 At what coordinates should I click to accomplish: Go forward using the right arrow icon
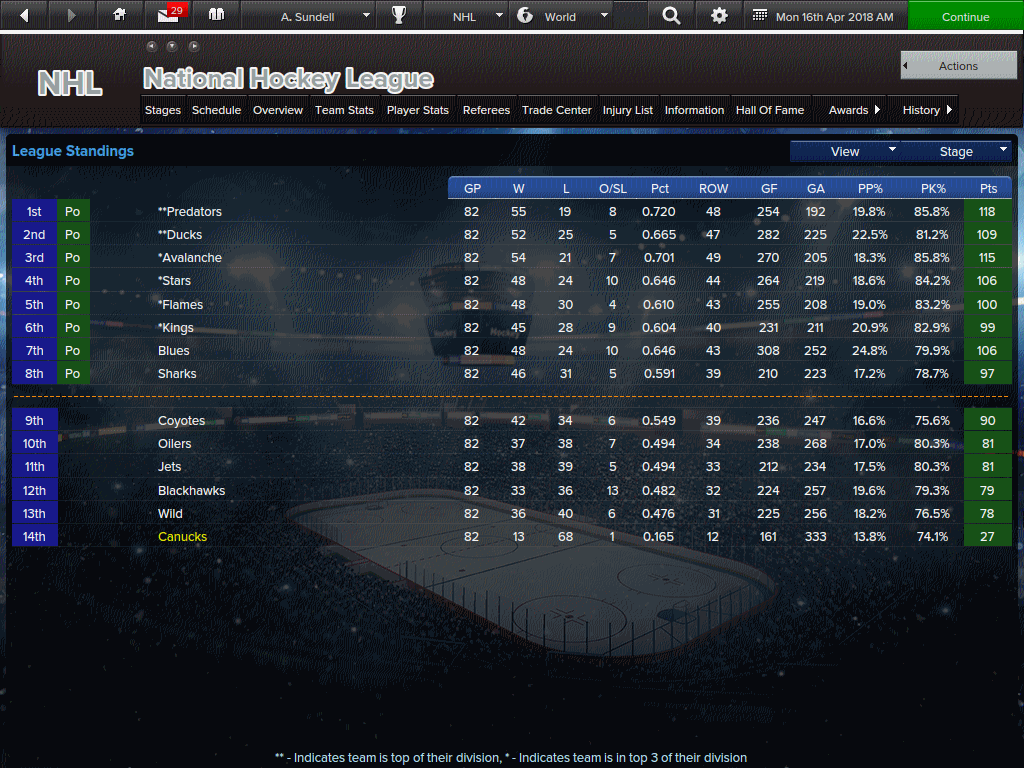(71, 15)
